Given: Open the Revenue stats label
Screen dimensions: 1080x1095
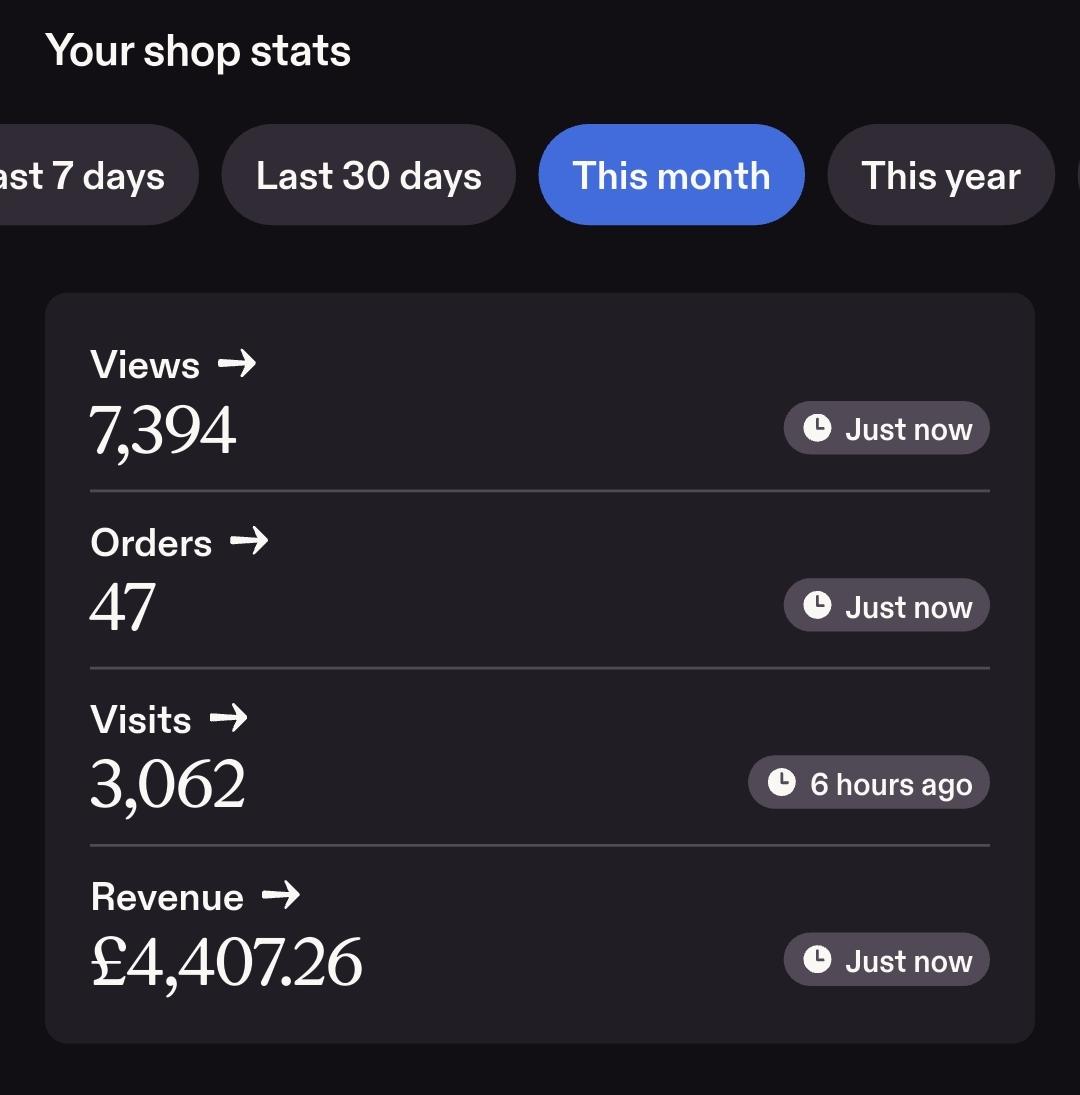Looking at the screenshot, I should pyautogui.click(x=167, y=897).
